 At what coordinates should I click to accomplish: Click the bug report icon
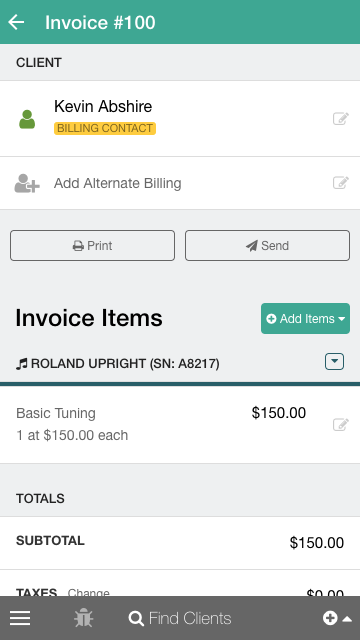point(84,618)
